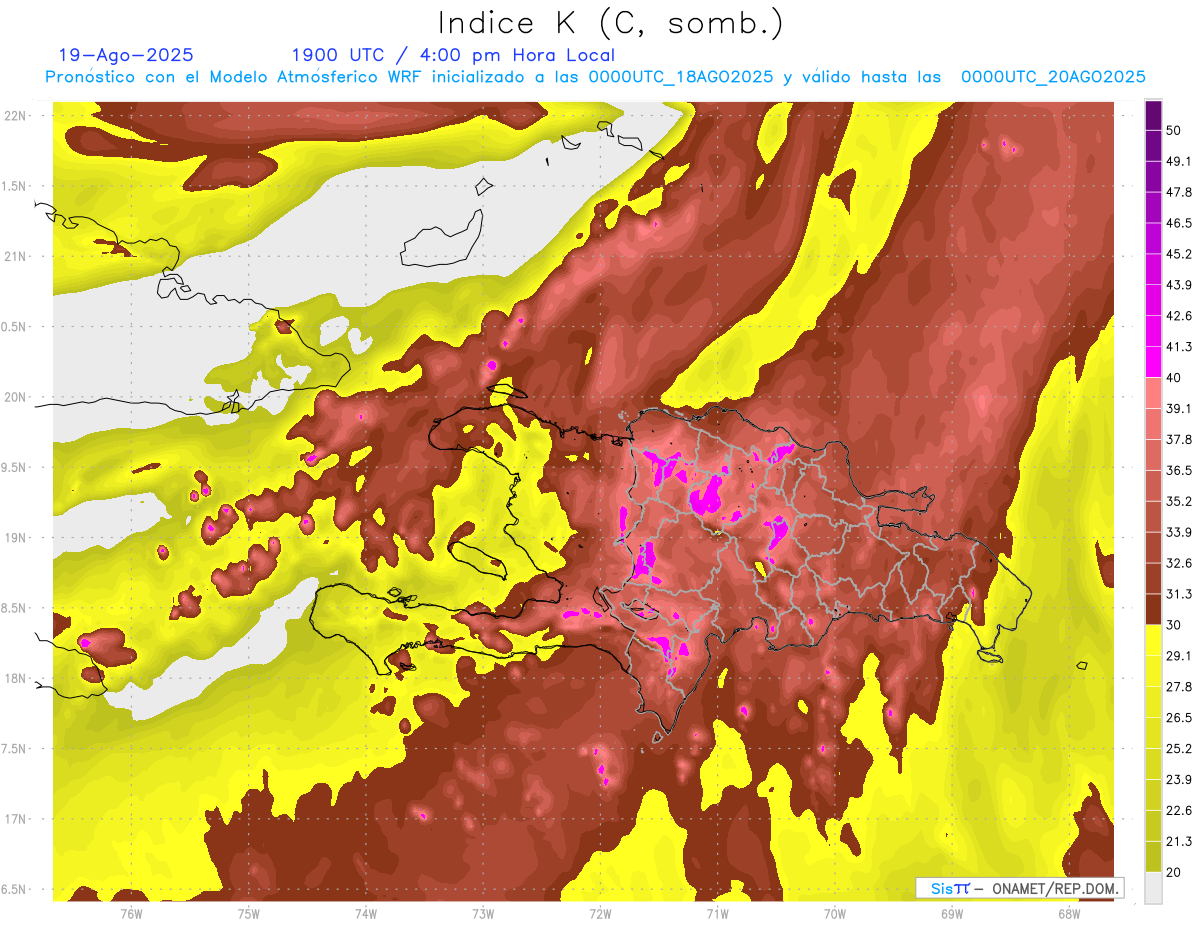Click the colorbar value "25.2"
This screenshot has width=1200, height=927.
pos(1179,749)
